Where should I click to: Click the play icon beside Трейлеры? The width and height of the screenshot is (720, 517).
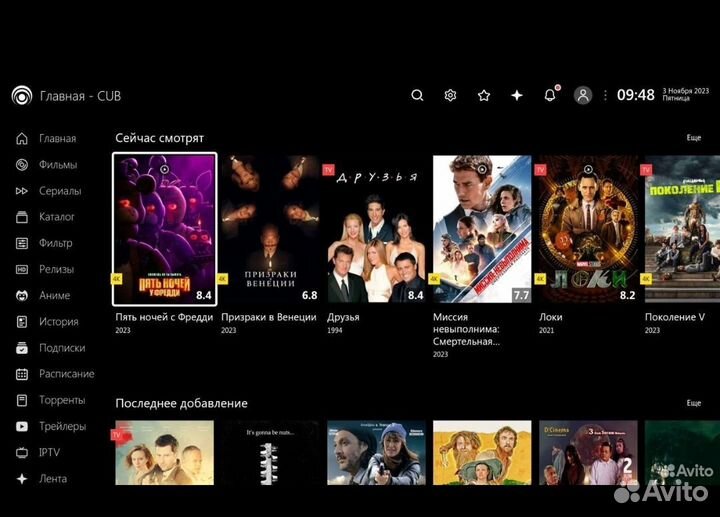click(x=22, y=427)
